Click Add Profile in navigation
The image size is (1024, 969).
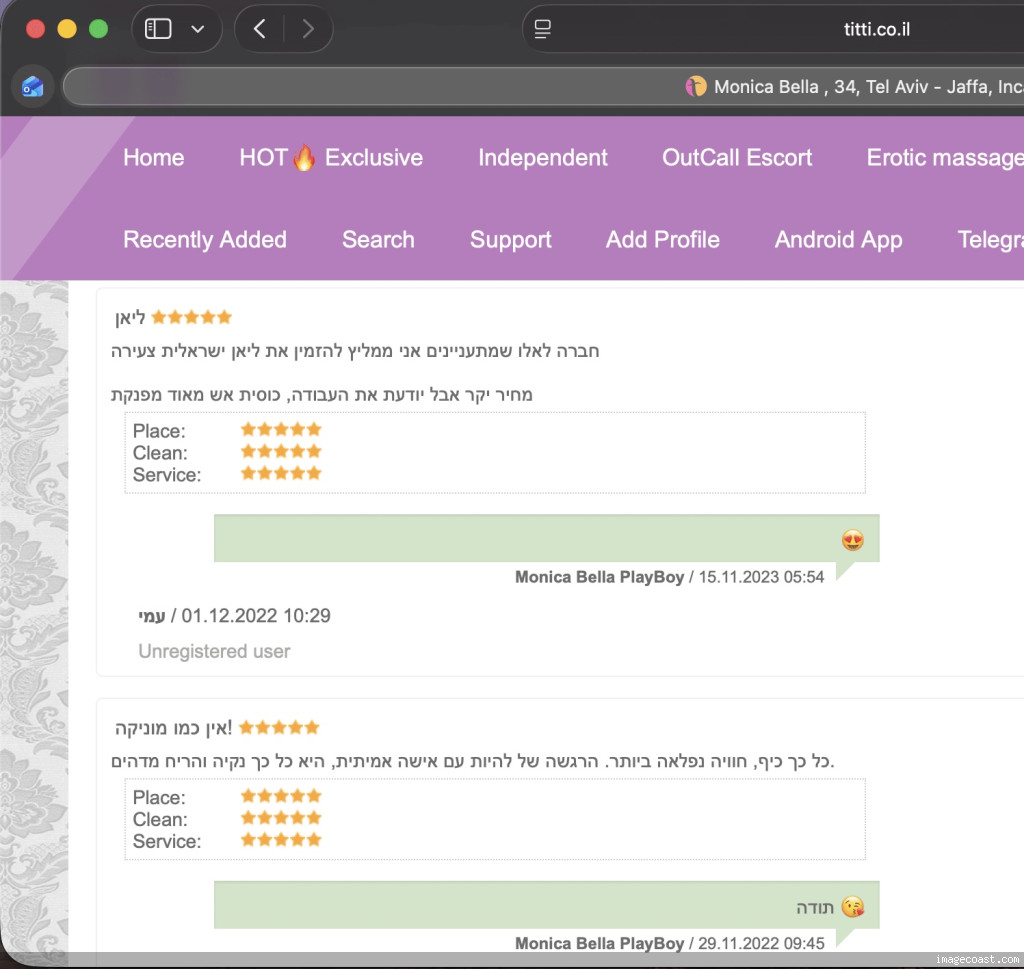662,240
